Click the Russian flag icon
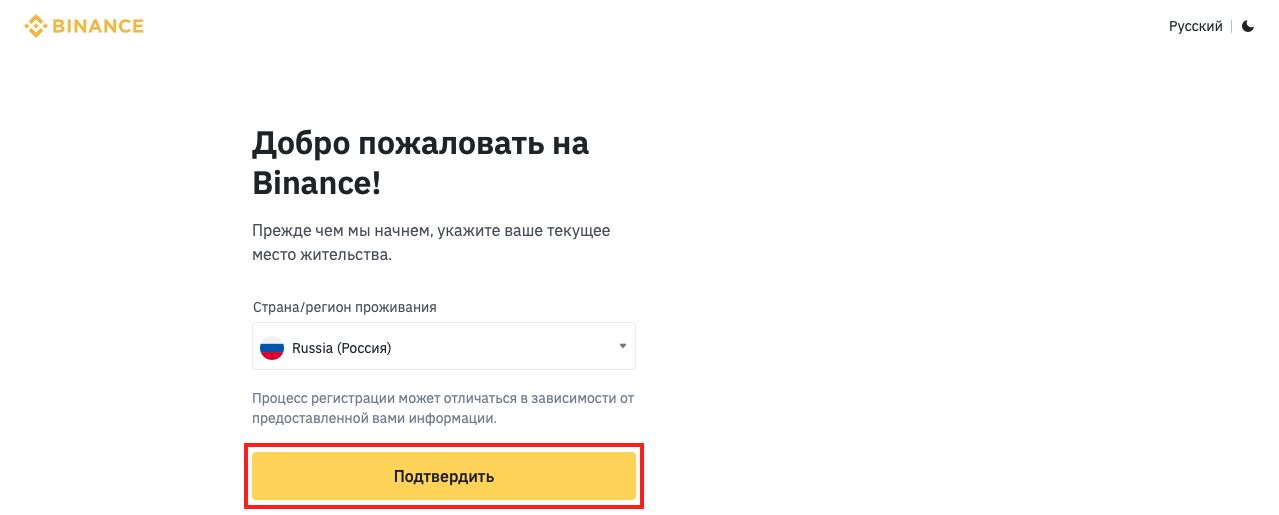Viewport: 1279px width, 515px height. (x=271, y=348)
